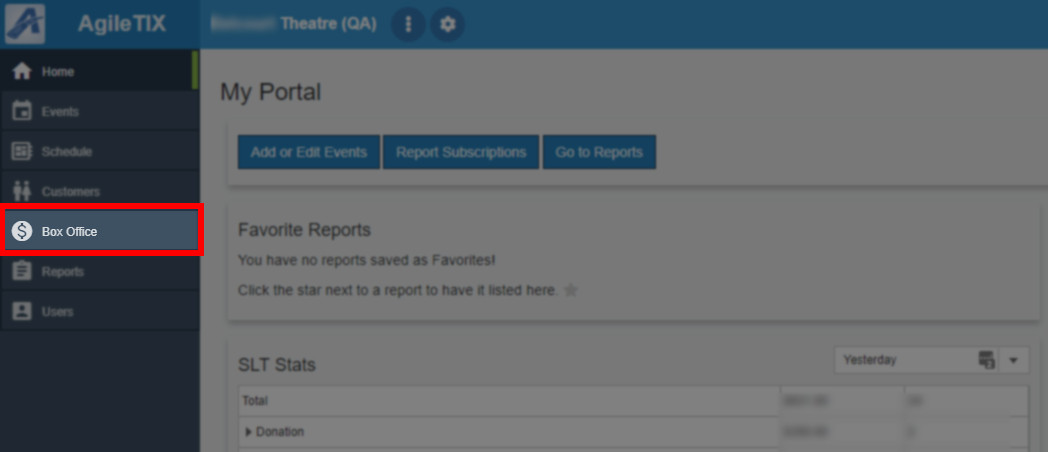Open Box Office in sidebar
1048x452 pixels.
(x=100, y=231)
